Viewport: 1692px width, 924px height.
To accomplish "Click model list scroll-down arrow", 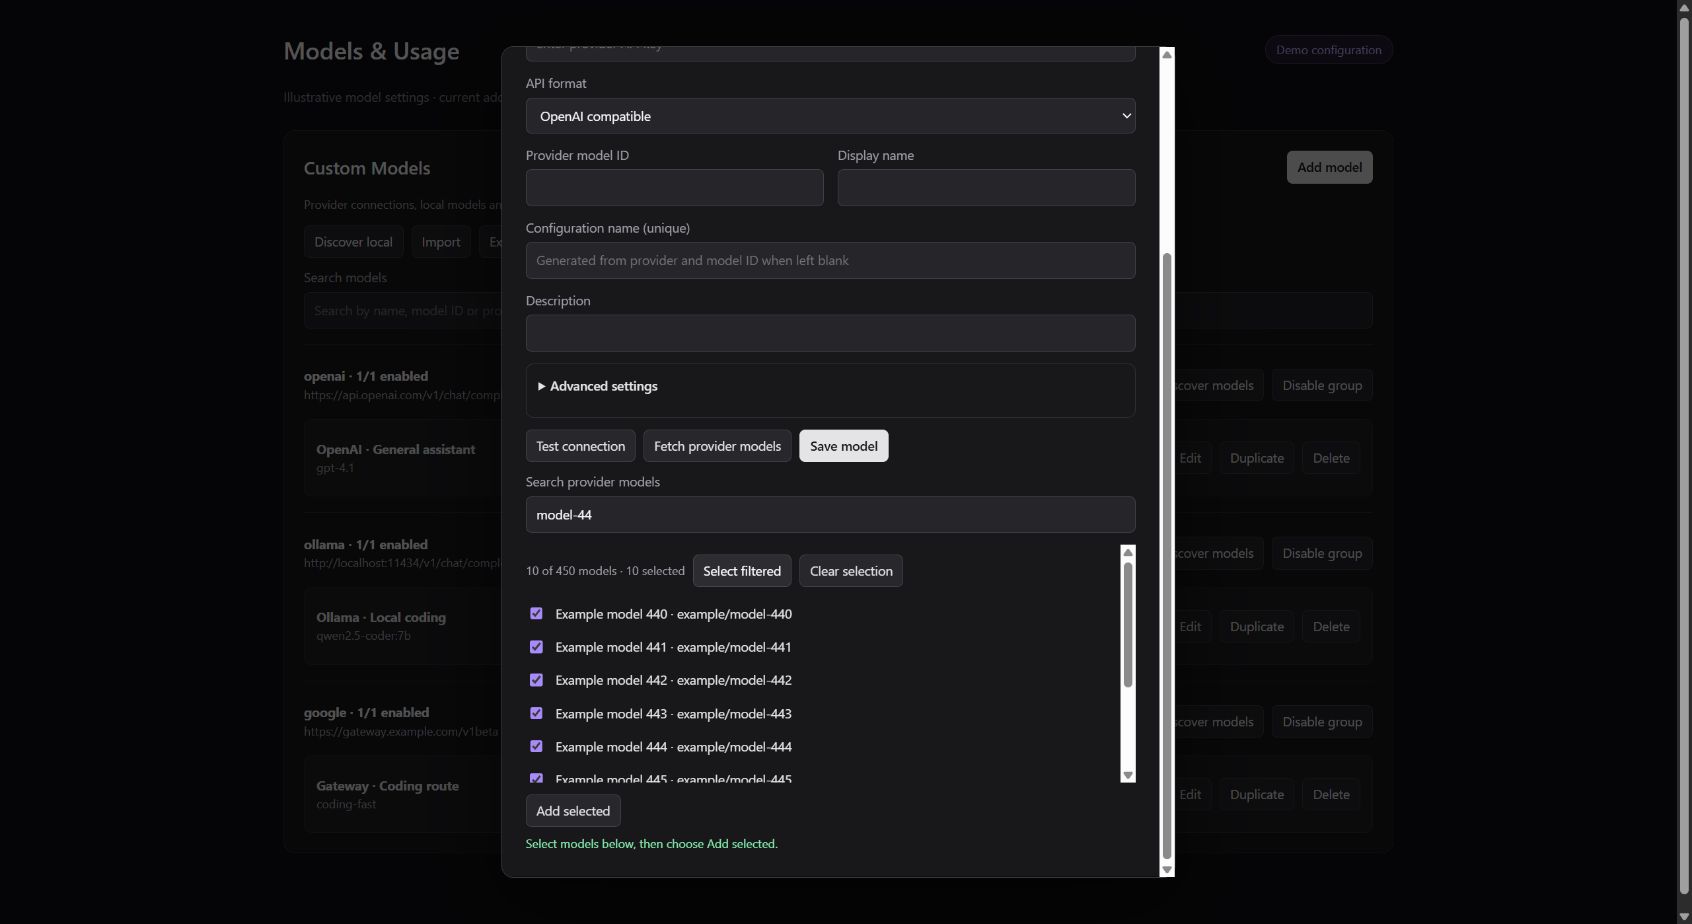I will (1128, 775).
